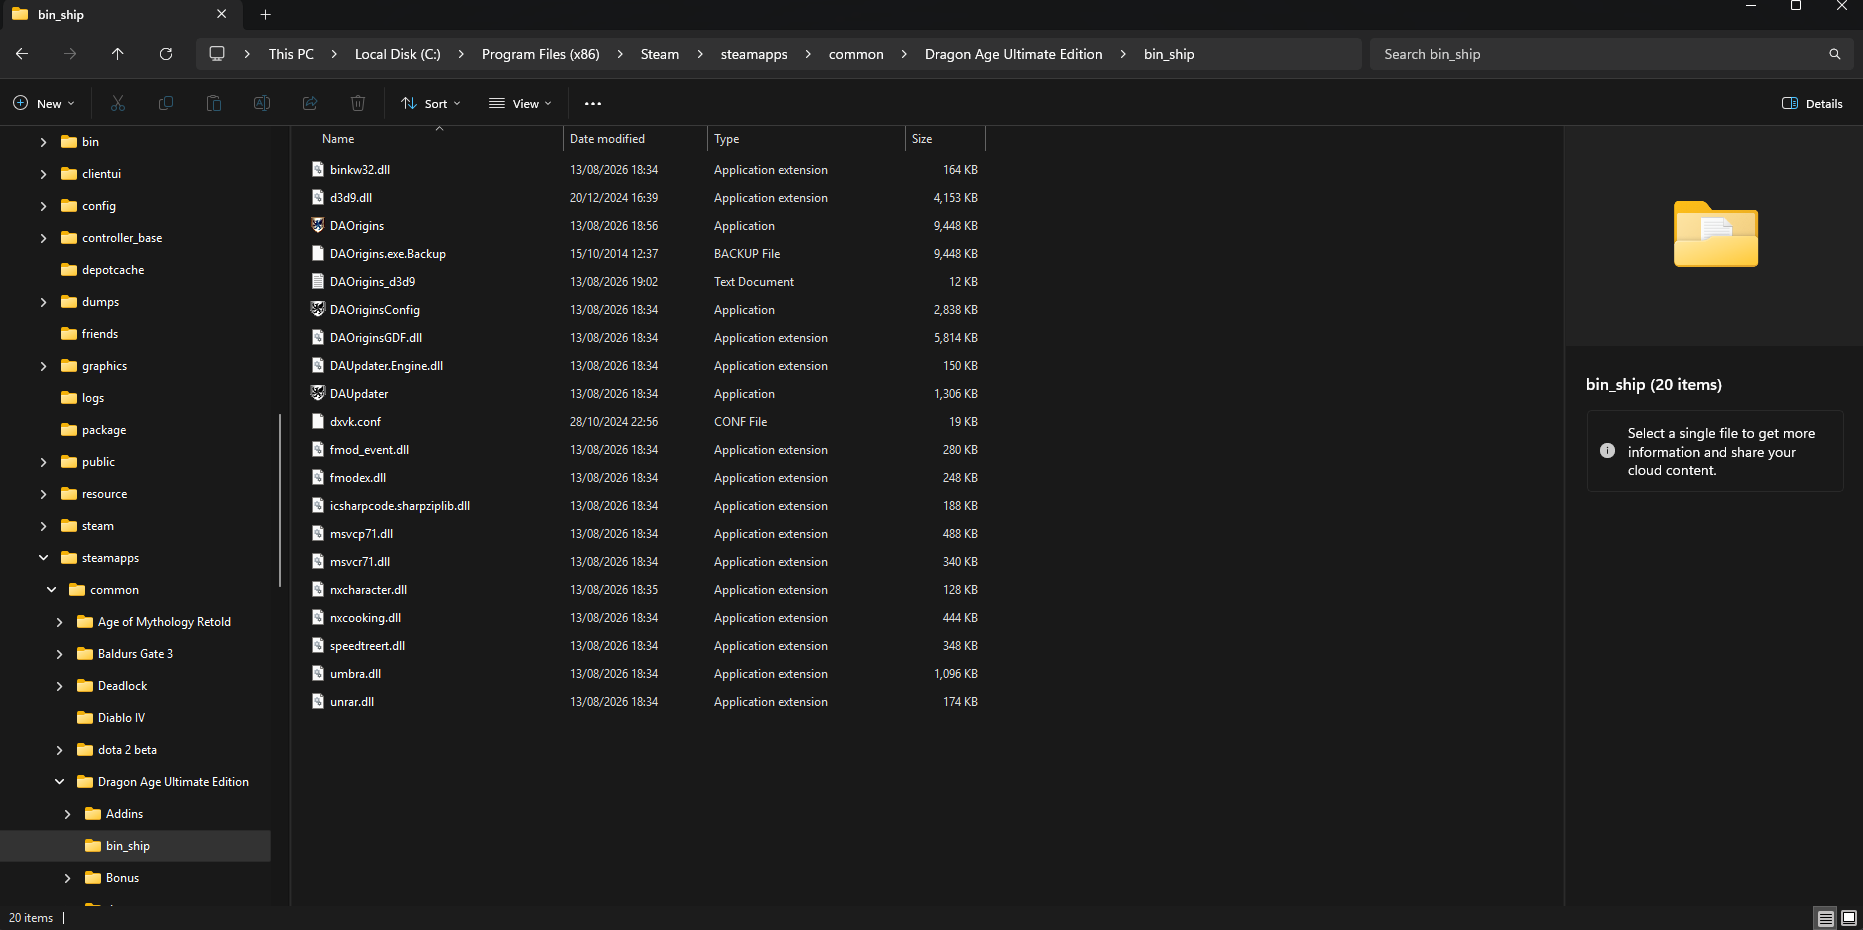The height and width of the screenshot is (930, 1863).
Task: Click the Paste clipboard icon
Action: [214, 103]
